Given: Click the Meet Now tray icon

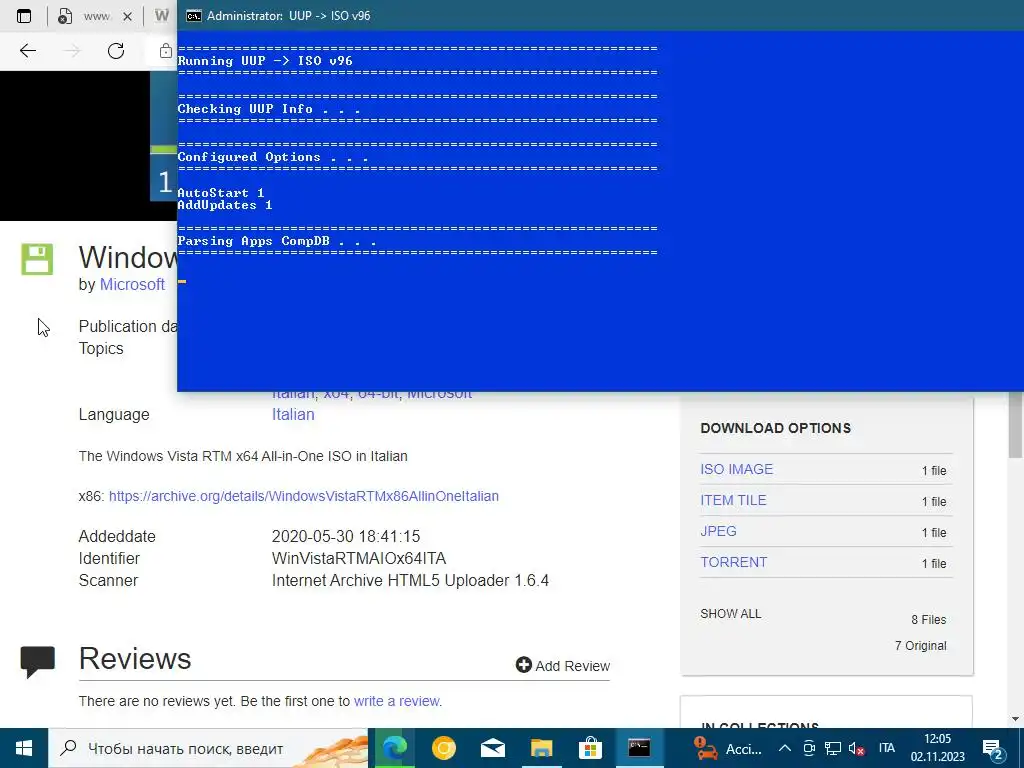Looking at the screenshot, I should click(x=809, y=748).
